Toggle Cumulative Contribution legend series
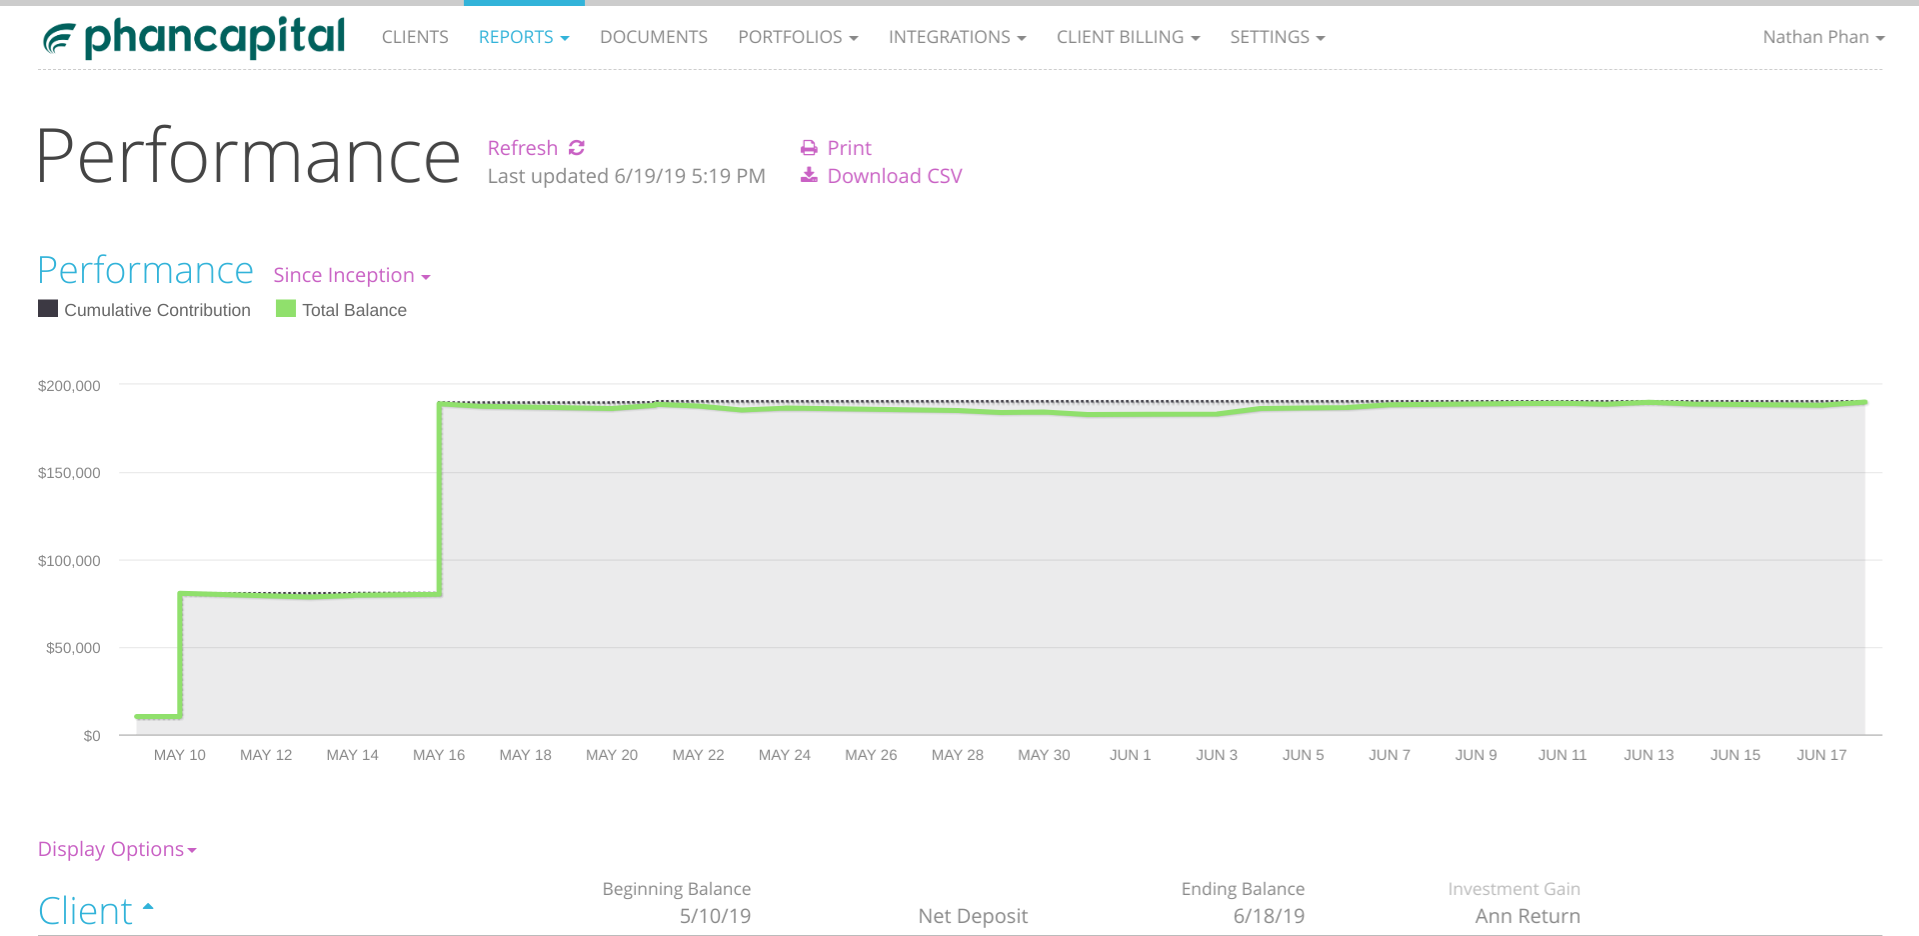This screenshot has width=1919, height=936. [x=145, y=310]
